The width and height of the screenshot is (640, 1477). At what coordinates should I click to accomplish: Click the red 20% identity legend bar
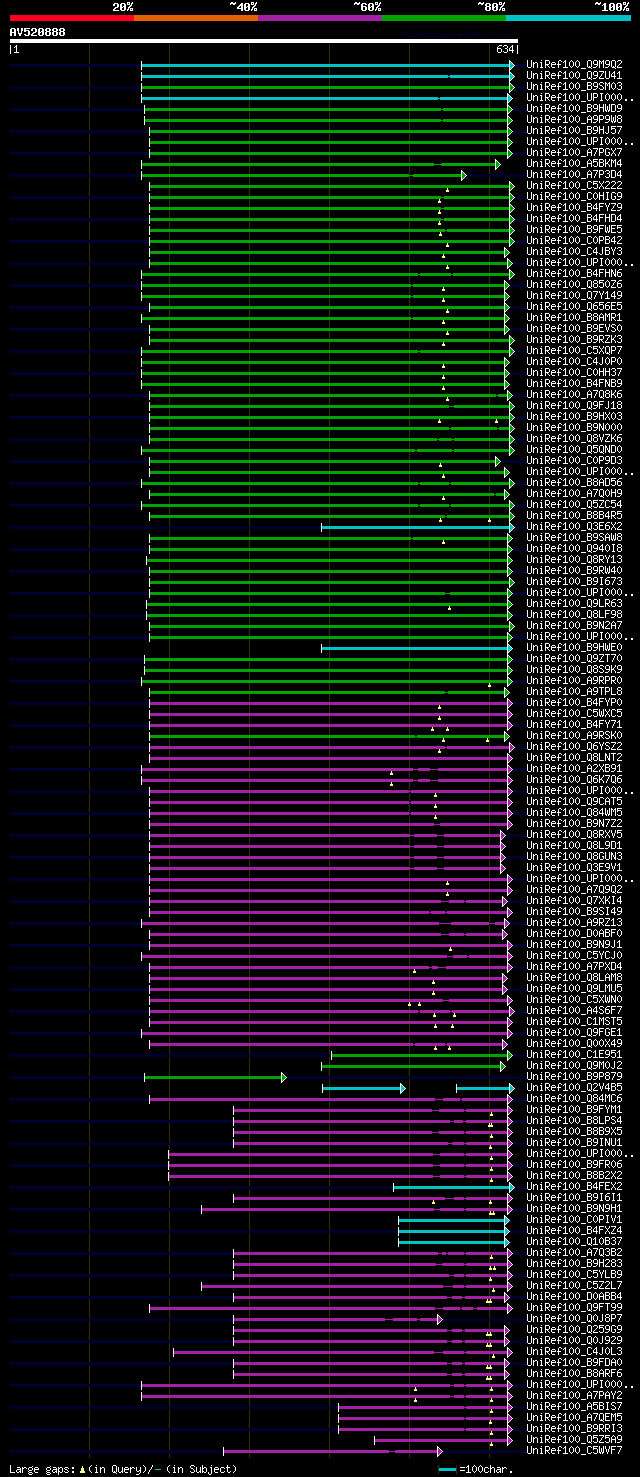(72, 17)
